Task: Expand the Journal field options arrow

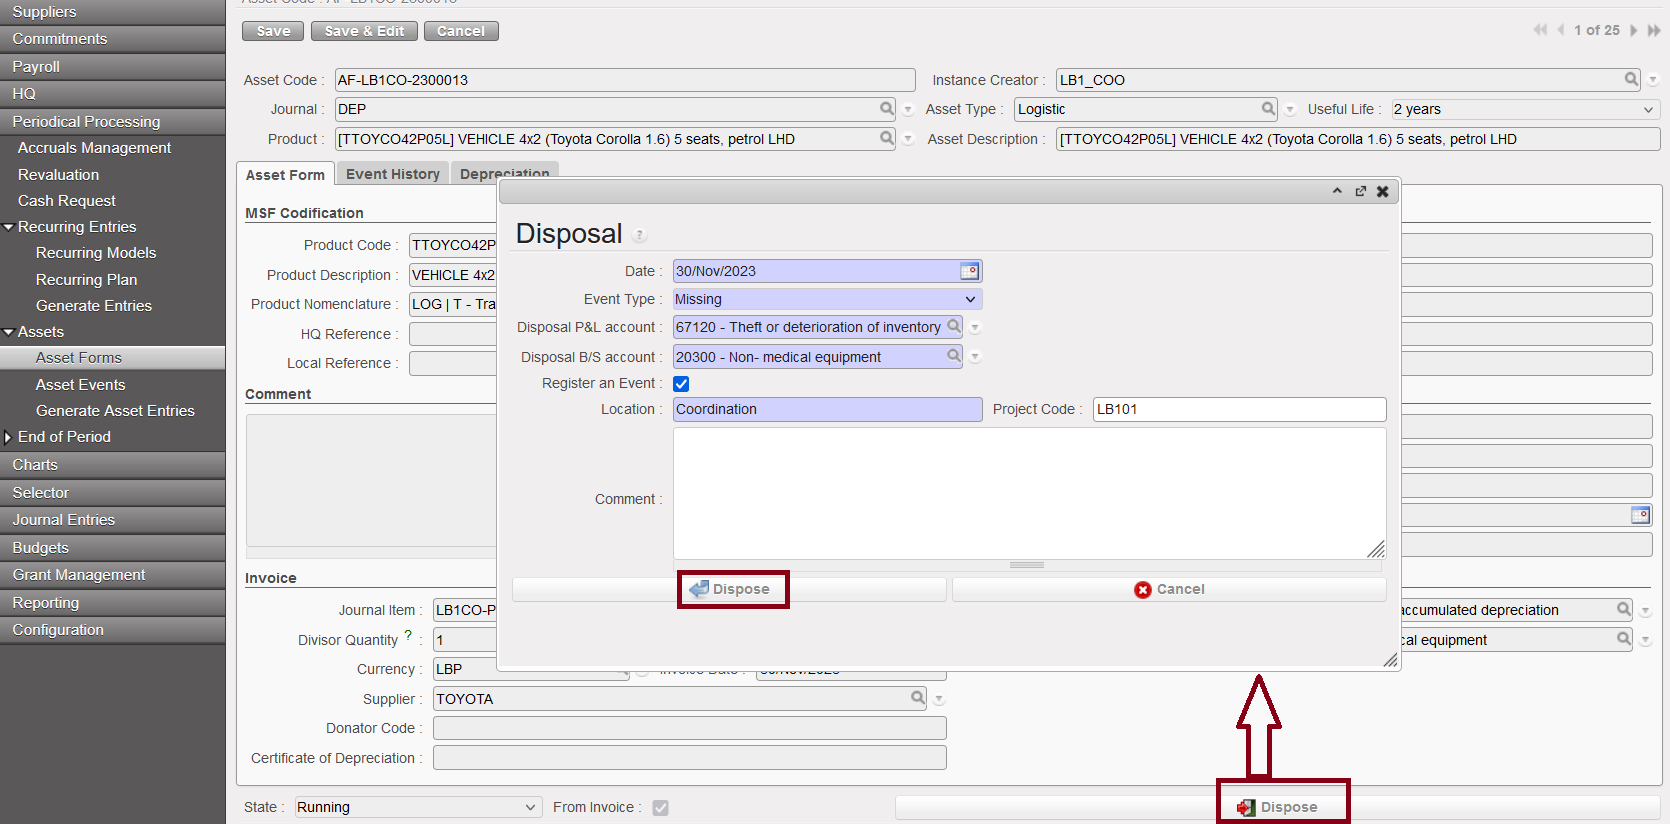Action: [x=908, y=109]
